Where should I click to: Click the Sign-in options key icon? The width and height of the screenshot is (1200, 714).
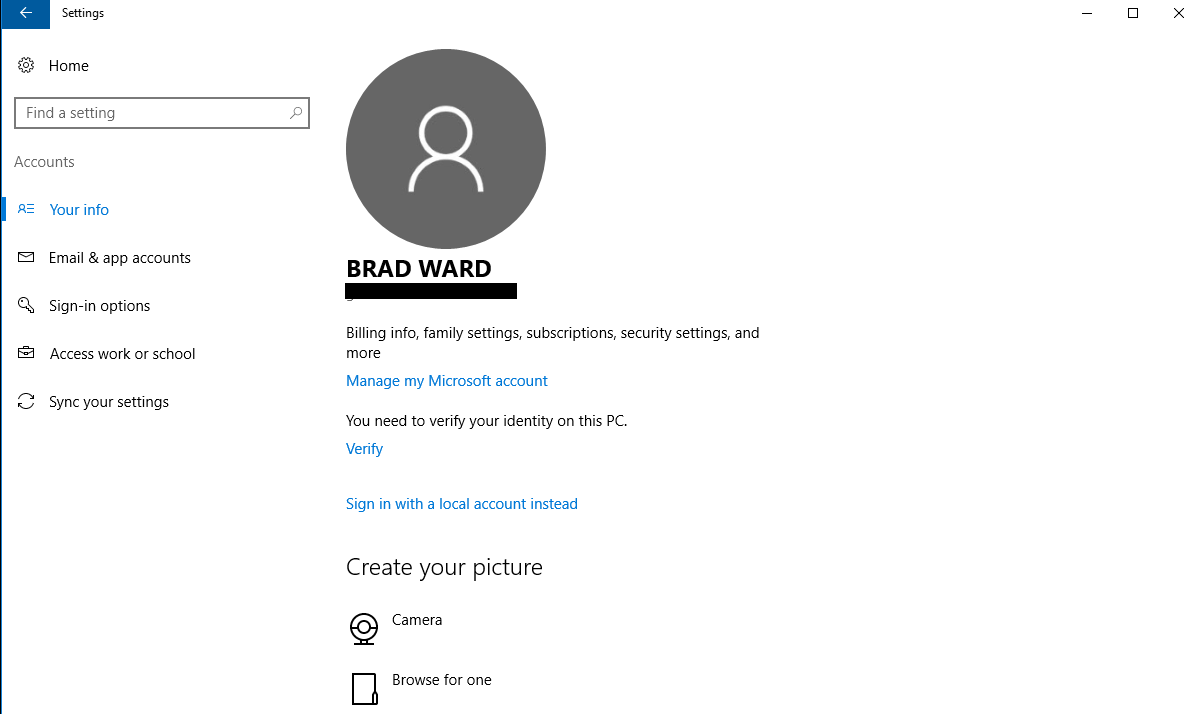point(26,305)
